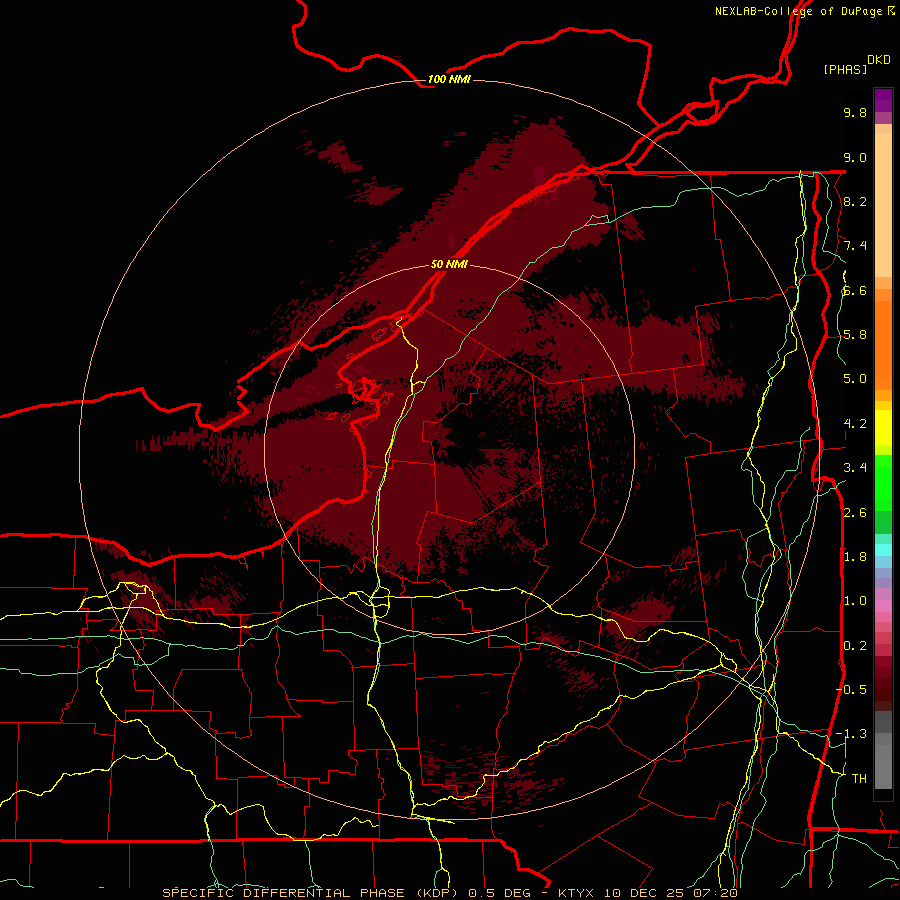
Task: Click the 5.8 value on the scale
Action: (855, 335)
